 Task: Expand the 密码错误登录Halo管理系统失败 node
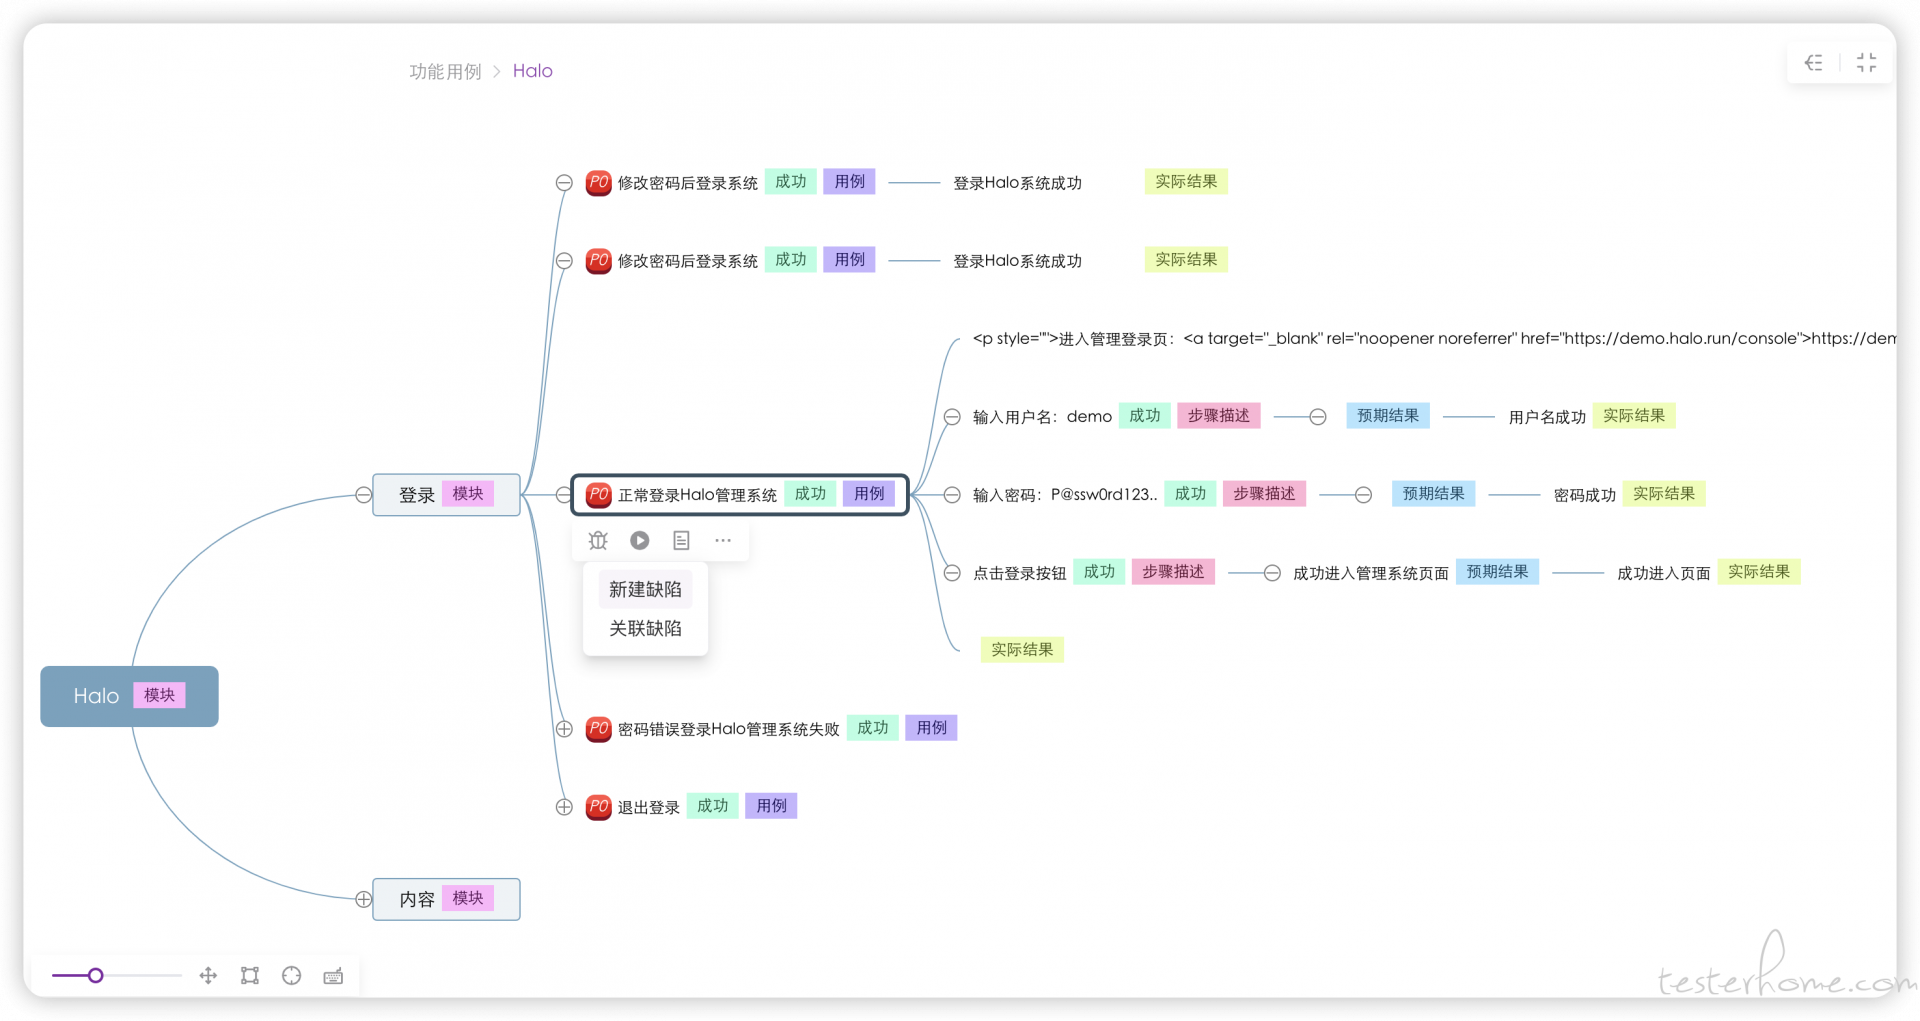pos(564,729)
